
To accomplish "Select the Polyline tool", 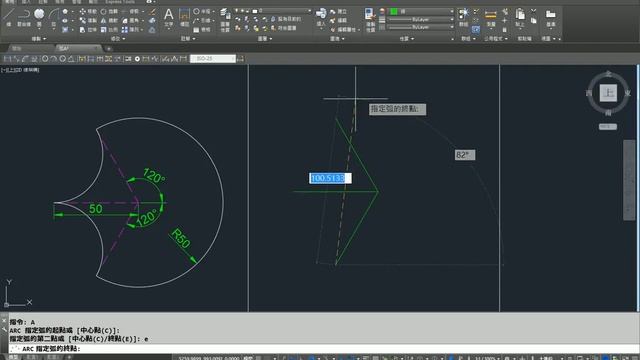I will pyautogui.click(x=24, y=16).
